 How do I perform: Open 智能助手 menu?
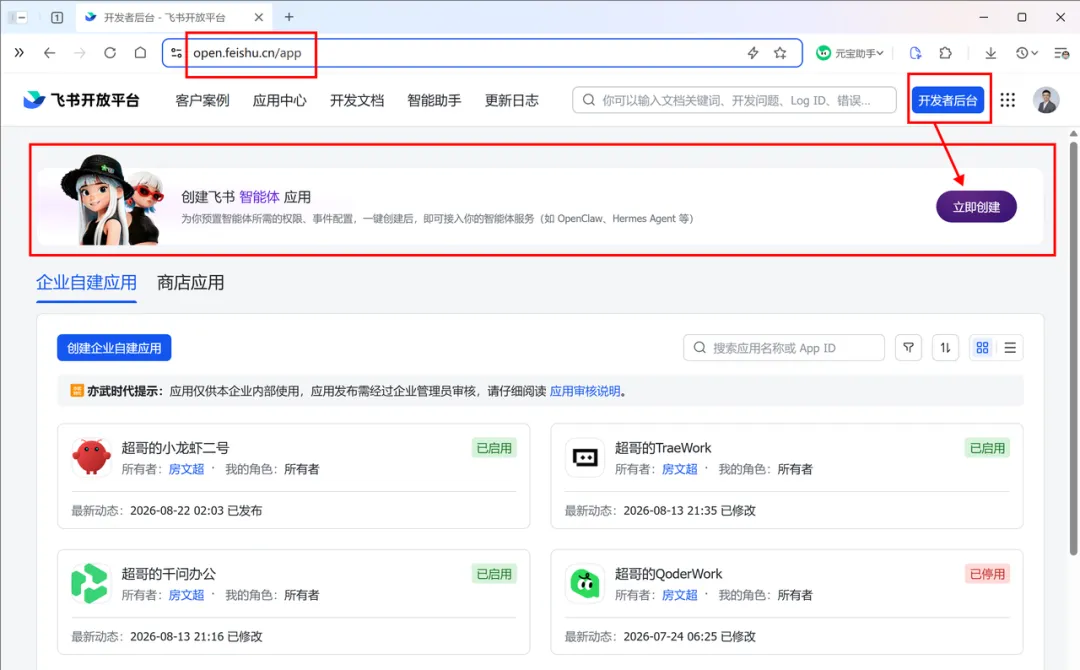point(434,101)
